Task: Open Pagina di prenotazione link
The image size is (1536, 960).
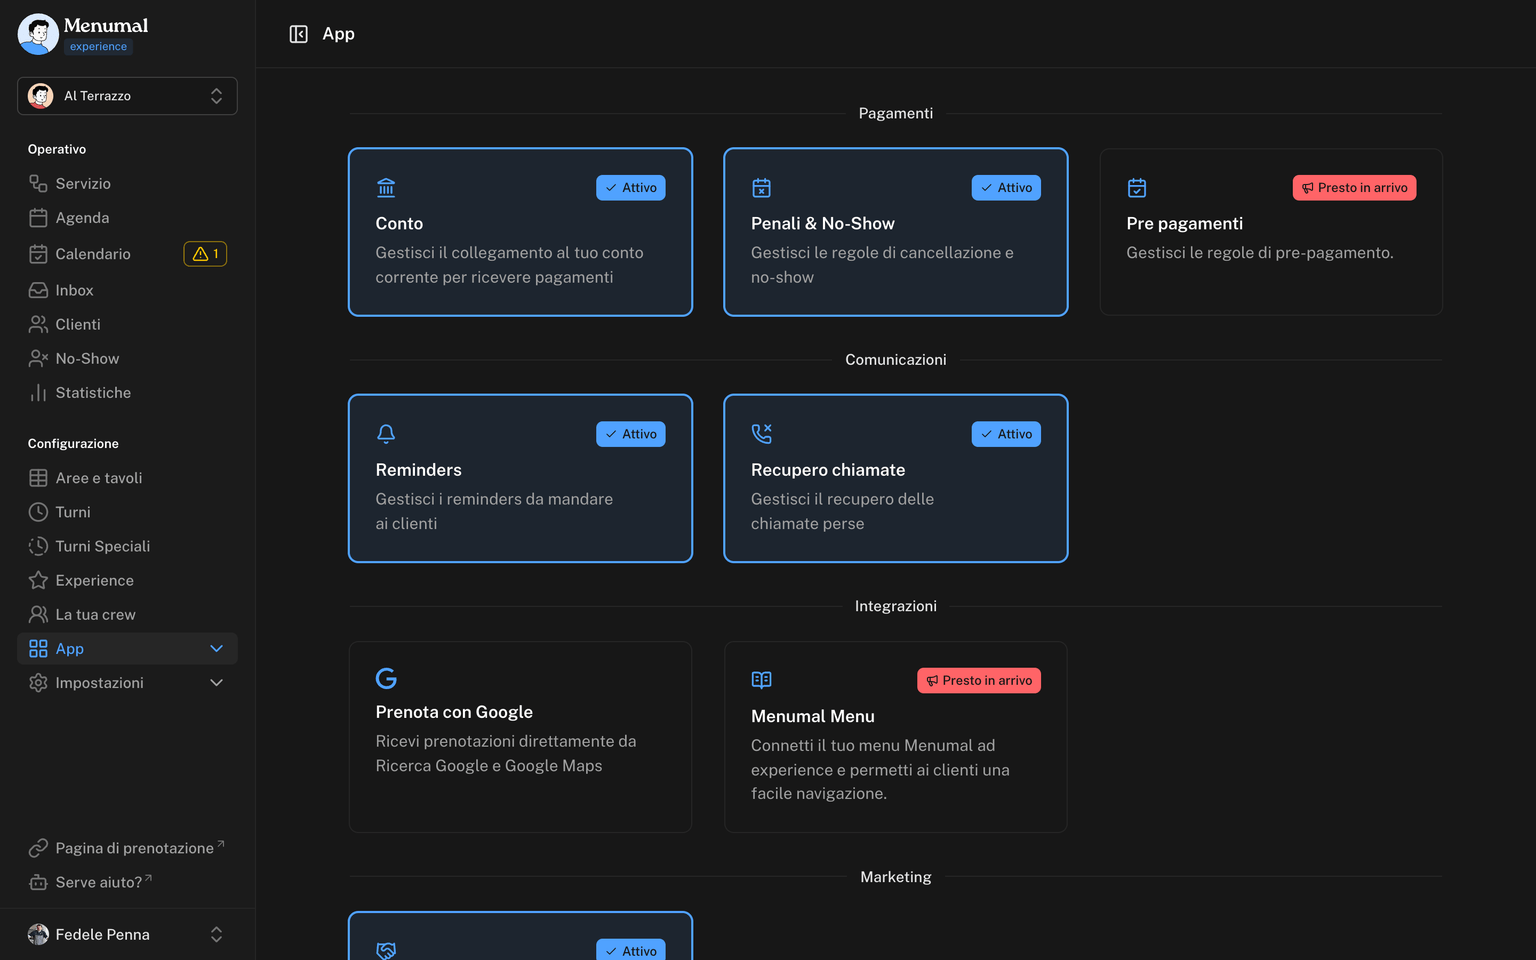Action: point(127,848)
